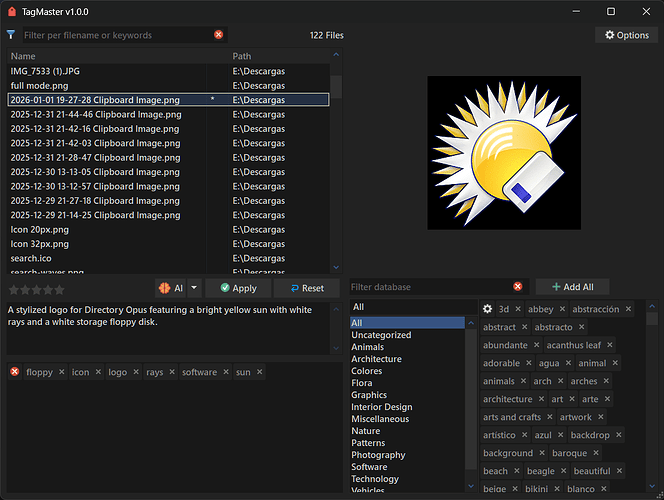This screenshot has width=664, height=500.
Task: Expand the AI button dropdown arrow
Action: [x=194, y=288]
